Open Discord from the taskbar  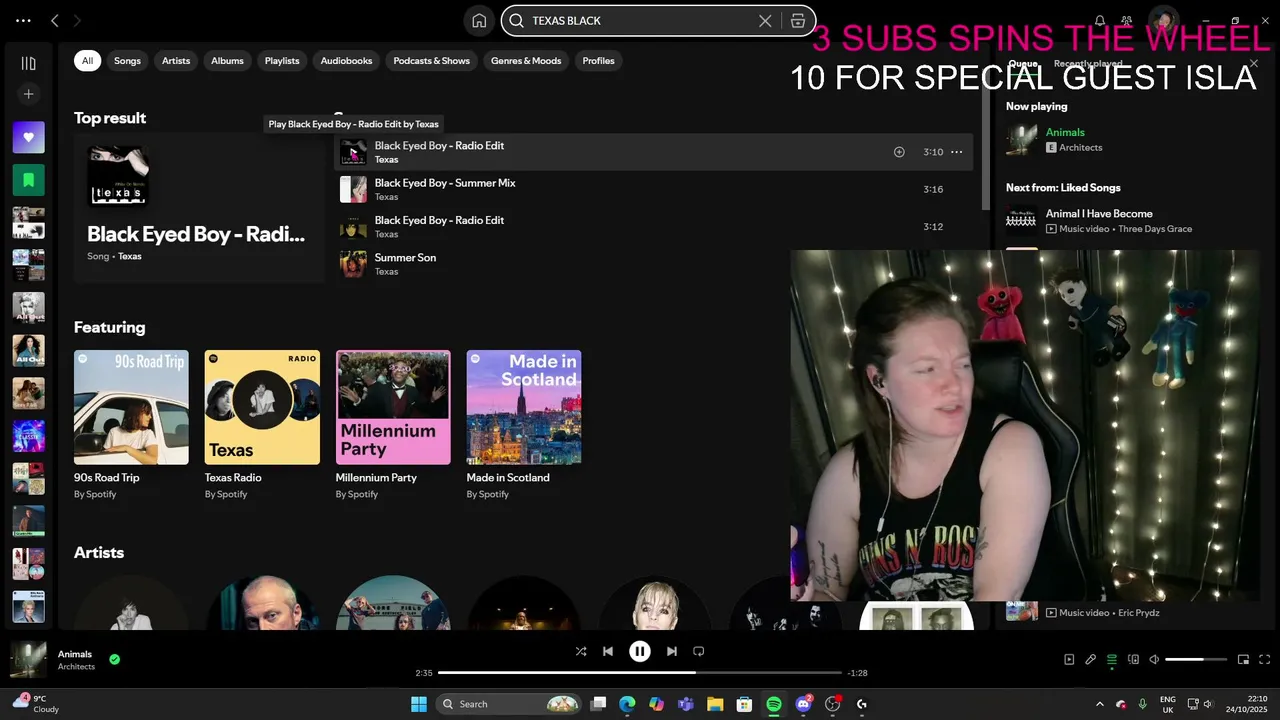click(x=803, y=704)
